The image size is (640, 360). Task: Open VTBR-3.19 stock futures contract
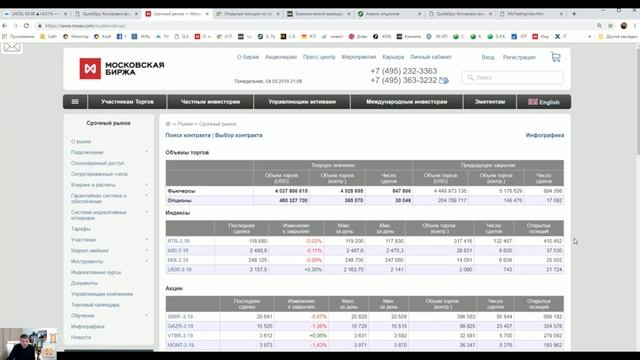click(x=180, y=336)
